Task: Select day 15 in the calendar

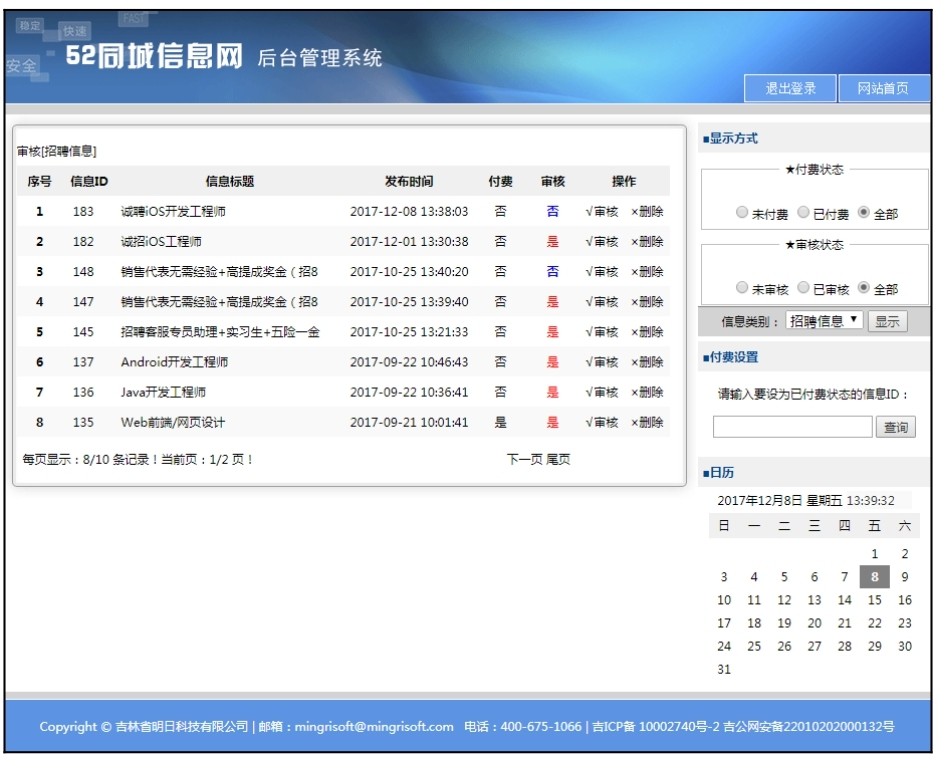Action: [875, 600]
